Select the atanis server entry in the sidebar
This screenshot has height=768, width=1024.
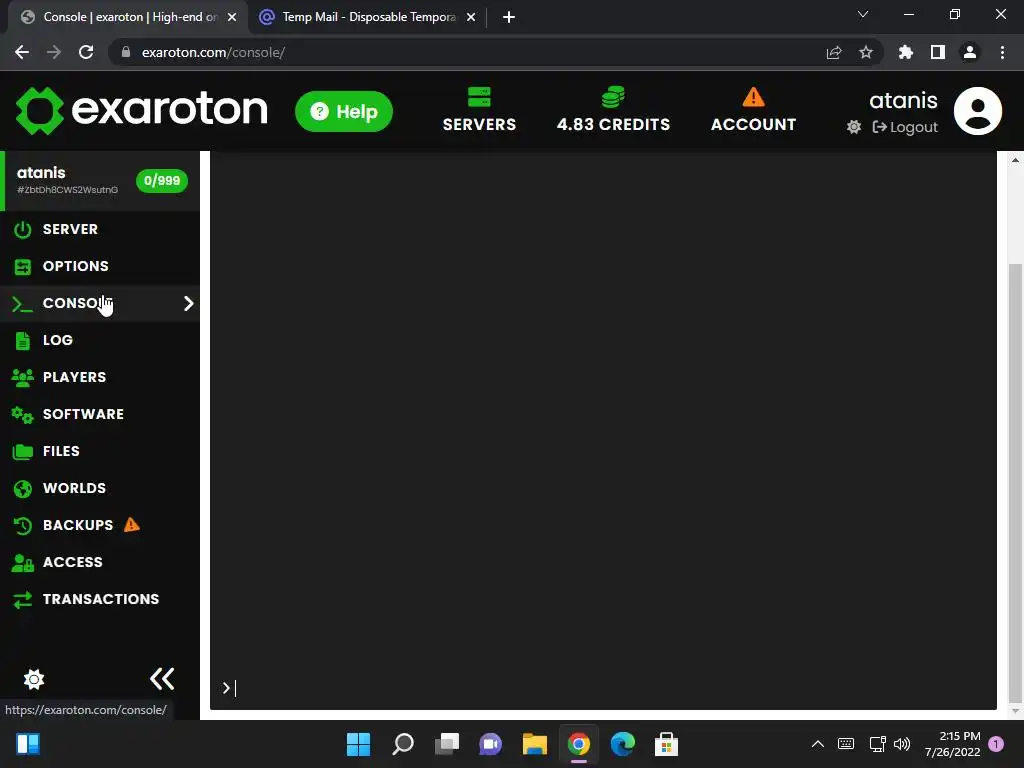click(x=100, y=181)
